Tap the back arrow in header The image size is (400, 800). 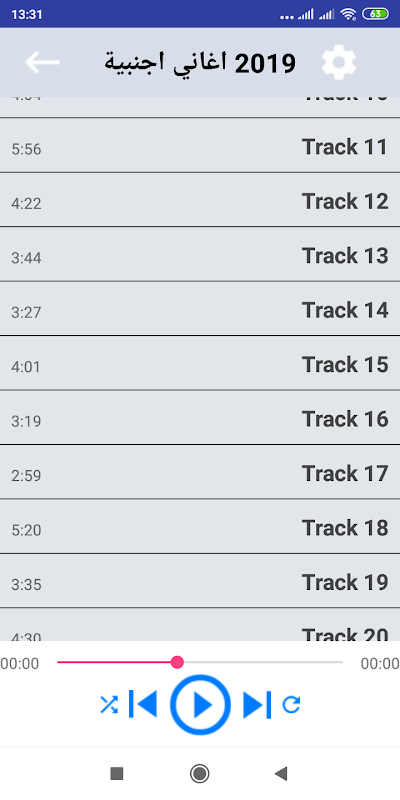42,62
